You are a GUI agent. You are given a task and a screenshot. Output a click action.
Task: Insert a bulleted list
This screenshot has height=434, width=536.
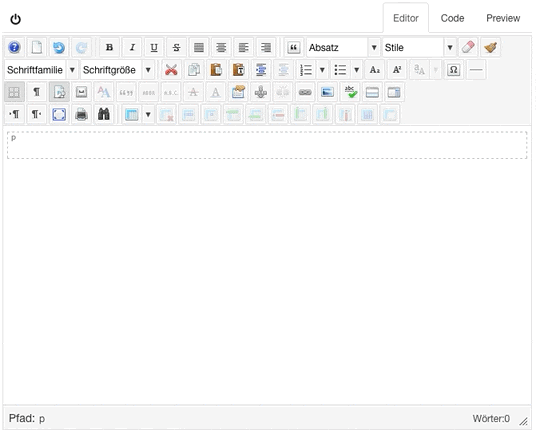click(x=340, y=70)
